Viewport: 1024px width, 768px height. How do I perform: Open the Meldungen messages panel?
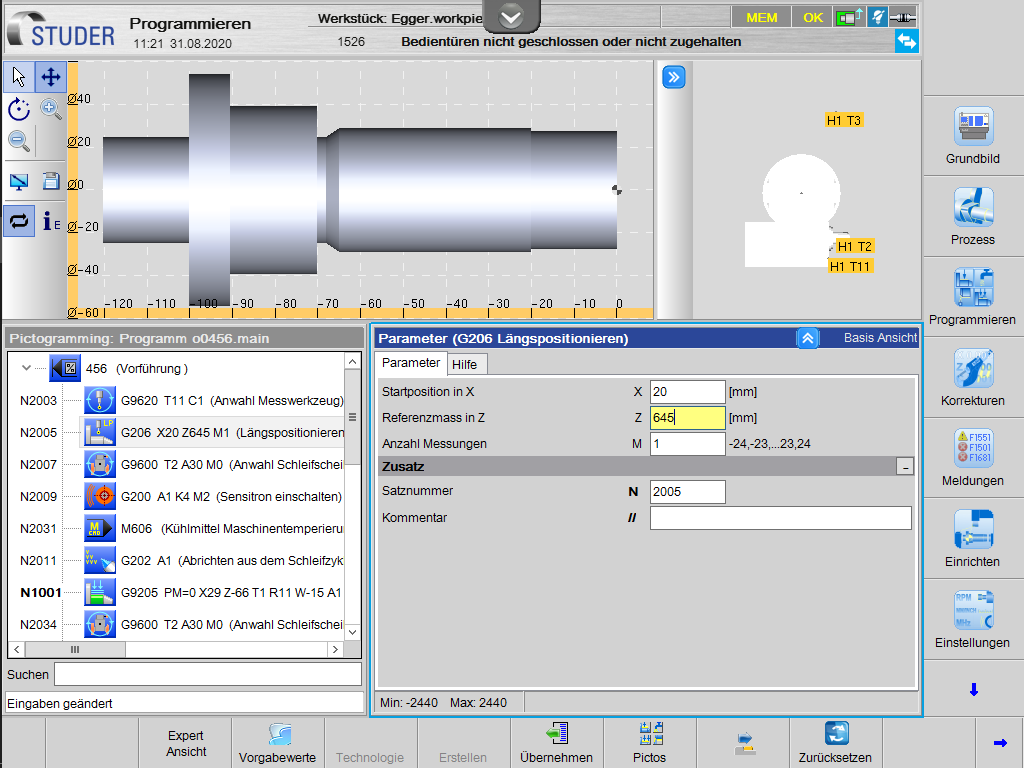973,457
